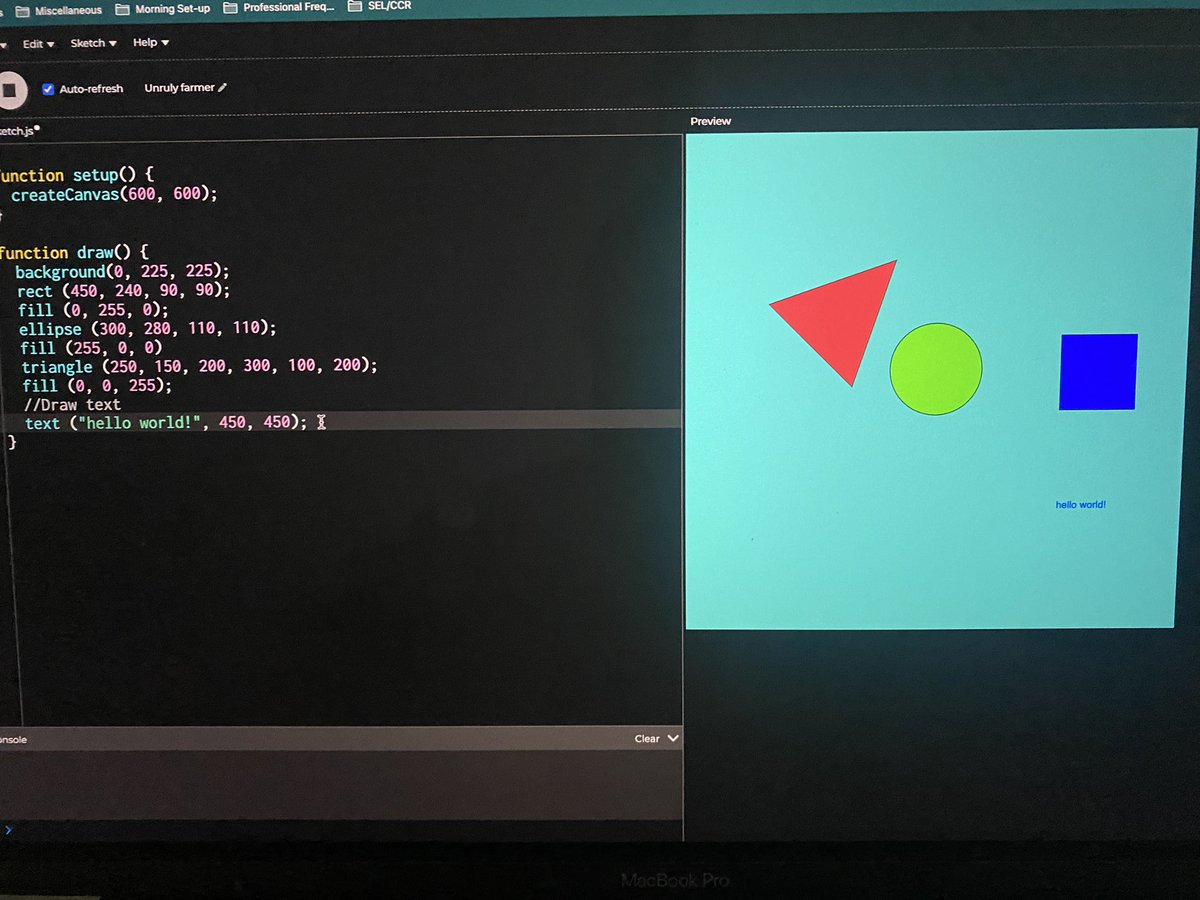Click the function draw() line
Viewport: 1200px width, 900px height.
(x=74, y=252)
